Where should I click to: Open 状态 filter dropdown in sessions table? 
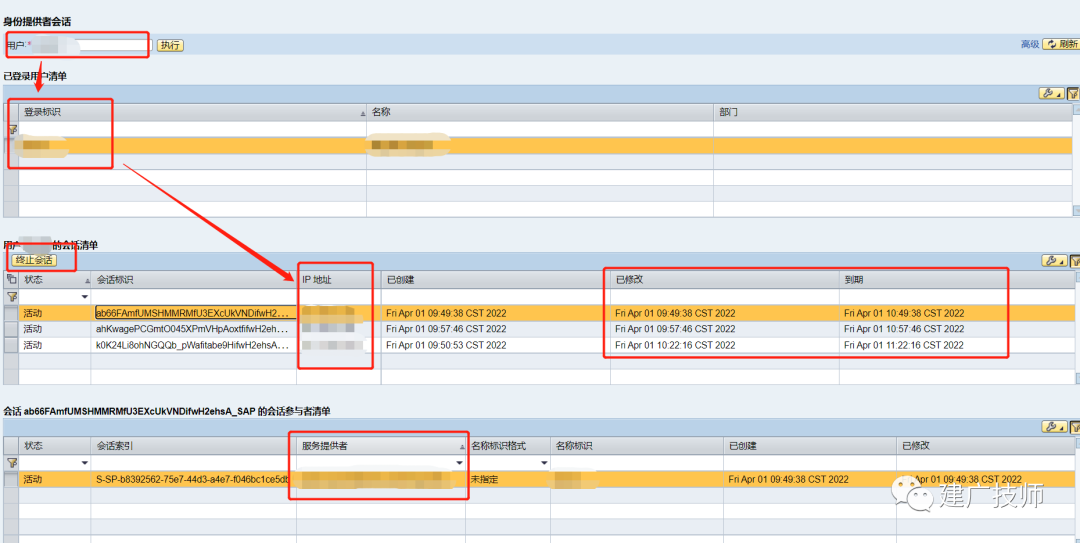(x=85, y=297)
